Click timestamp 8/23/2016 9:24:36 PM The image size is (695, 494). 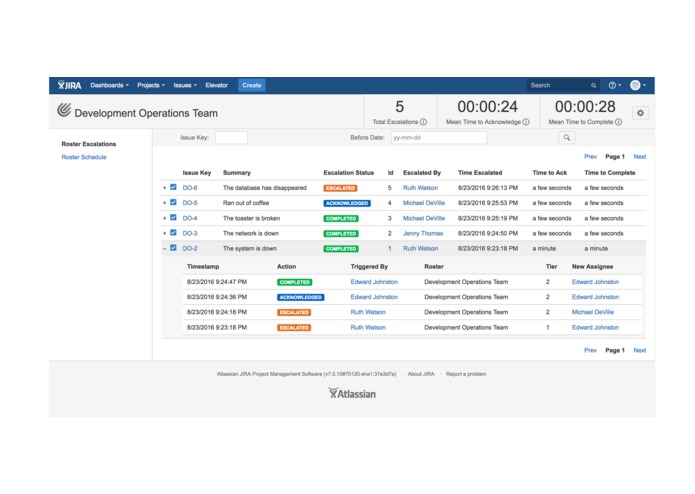pos(217,297)
